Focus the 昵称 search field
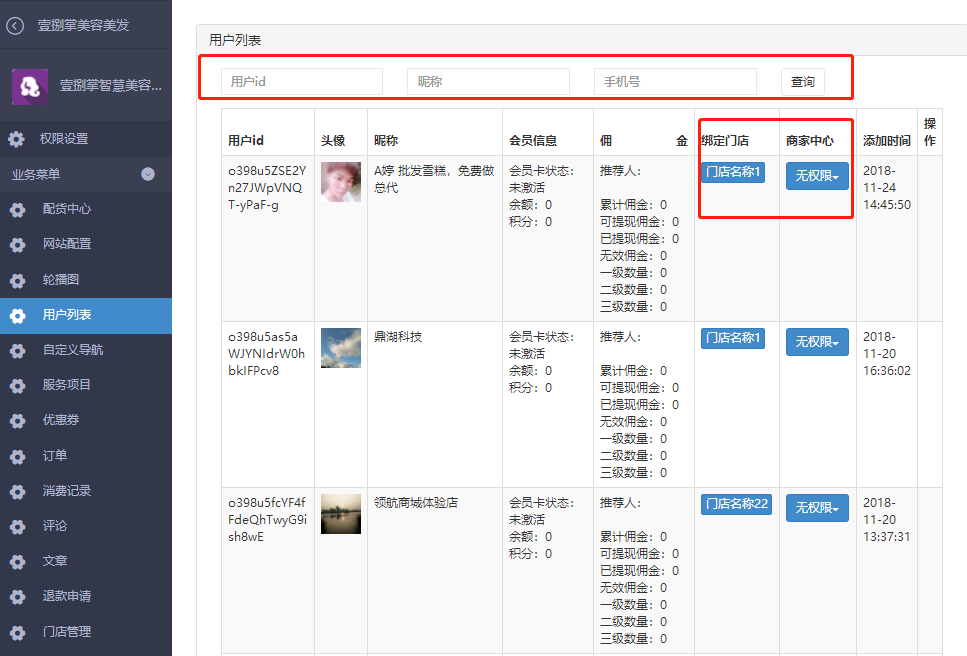967x656 pixels. pos(488,81)
